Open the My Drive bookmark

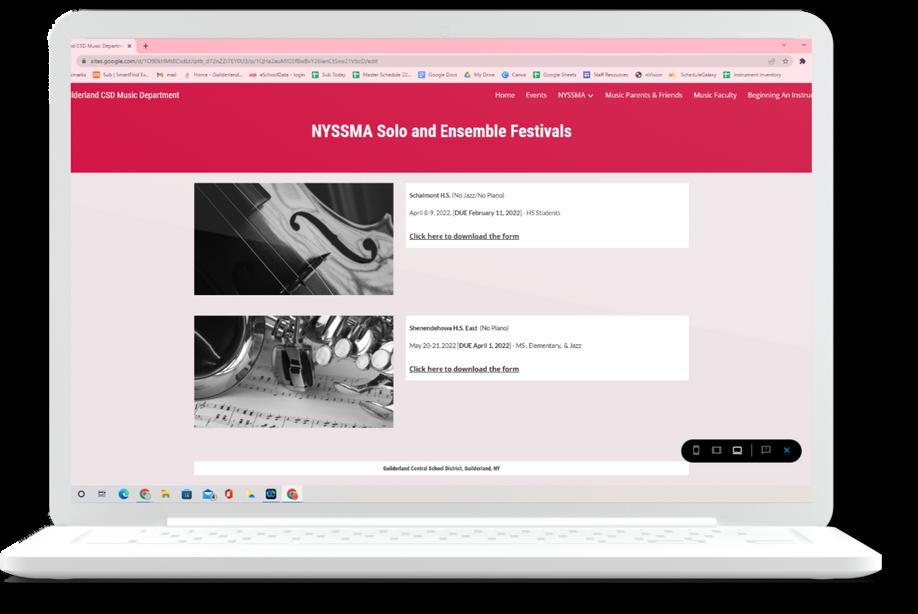[x=480, y=75]
